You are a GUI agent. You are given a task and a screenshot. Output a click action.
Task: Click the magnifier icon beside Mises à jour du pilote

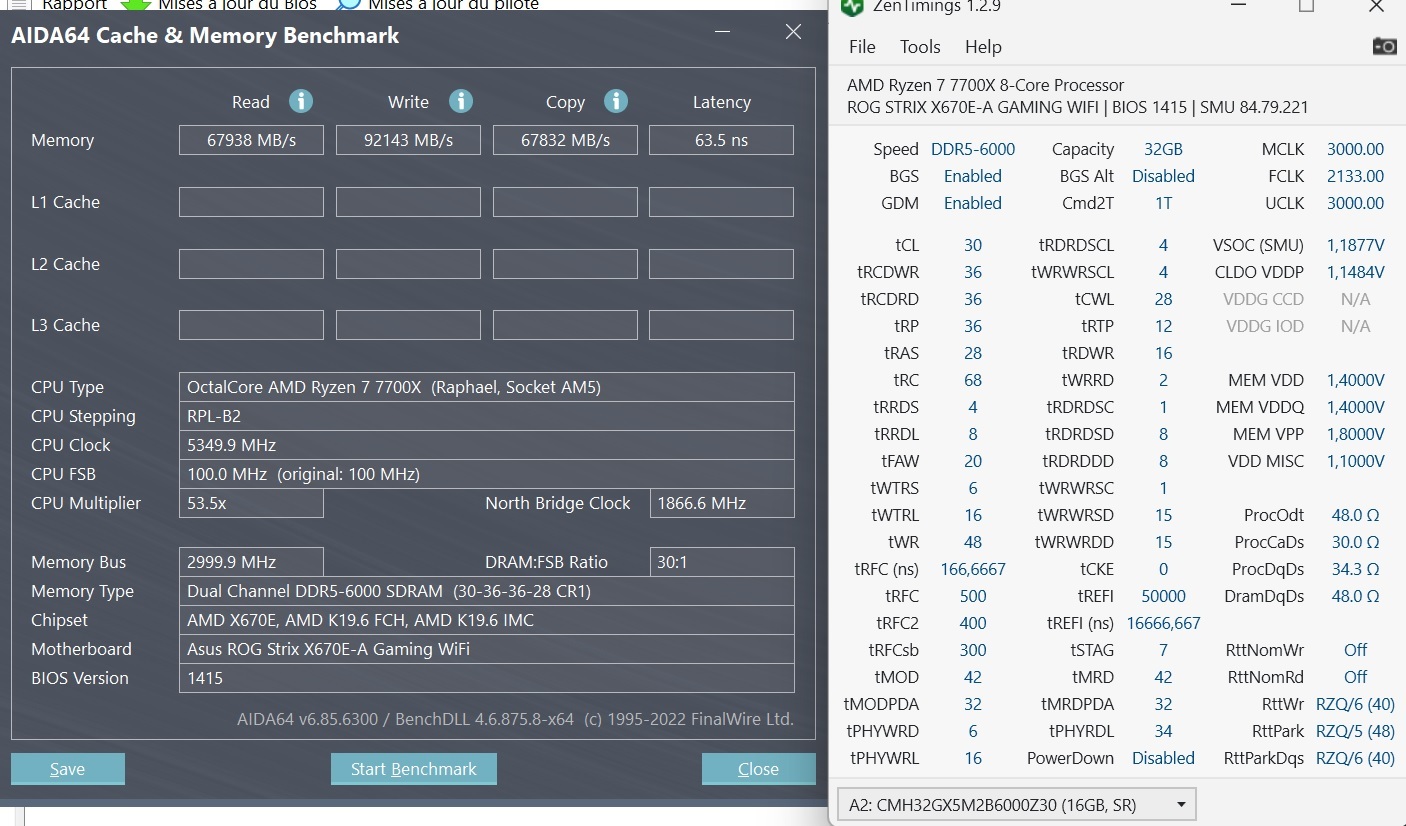coord(348,4)
